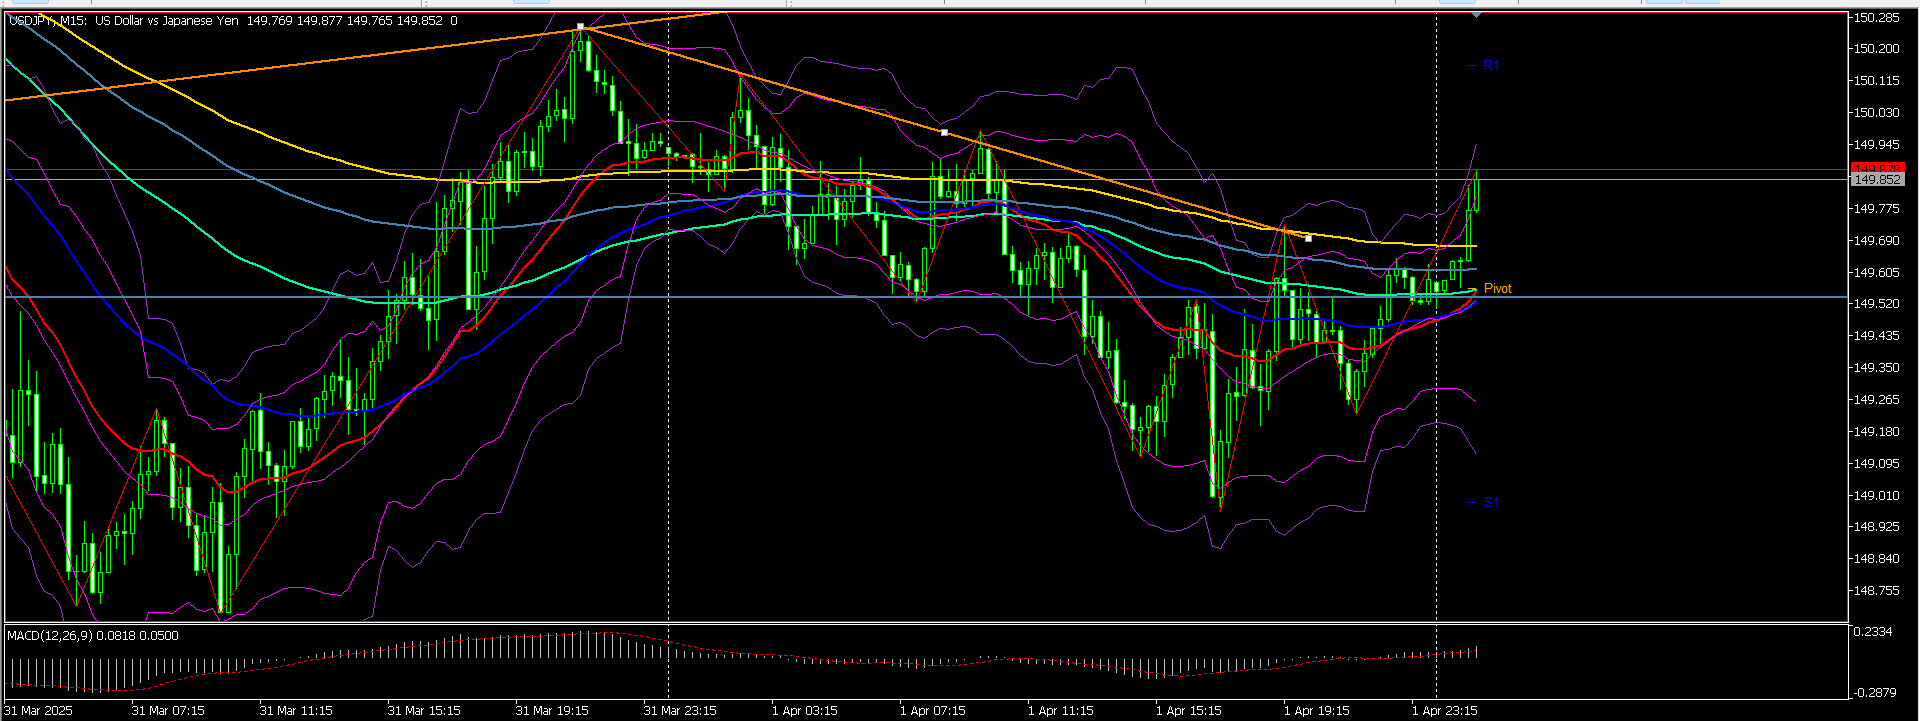Select the orange trendline's end anchor near the yellow average
The image size is (1920, 721).
(1309, 238)
